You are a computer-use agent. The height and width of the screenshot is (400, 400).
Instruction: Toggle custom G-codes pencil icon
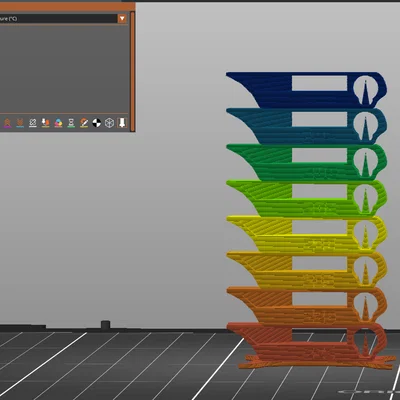click(x=84, y=123)
